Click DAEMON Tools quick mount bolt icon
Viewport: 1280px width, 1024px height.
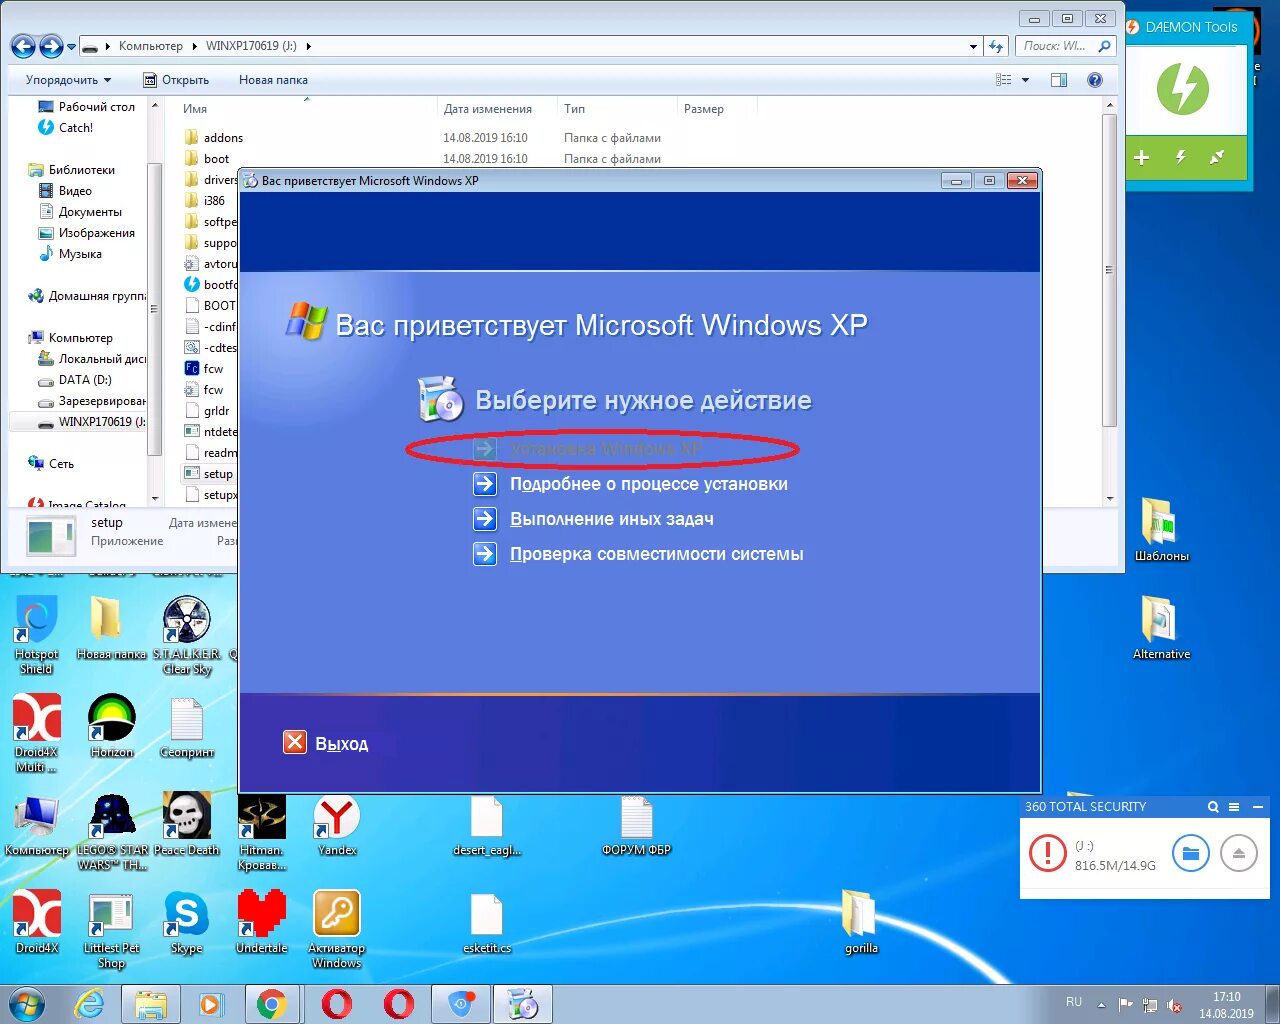pos(1180,157)
